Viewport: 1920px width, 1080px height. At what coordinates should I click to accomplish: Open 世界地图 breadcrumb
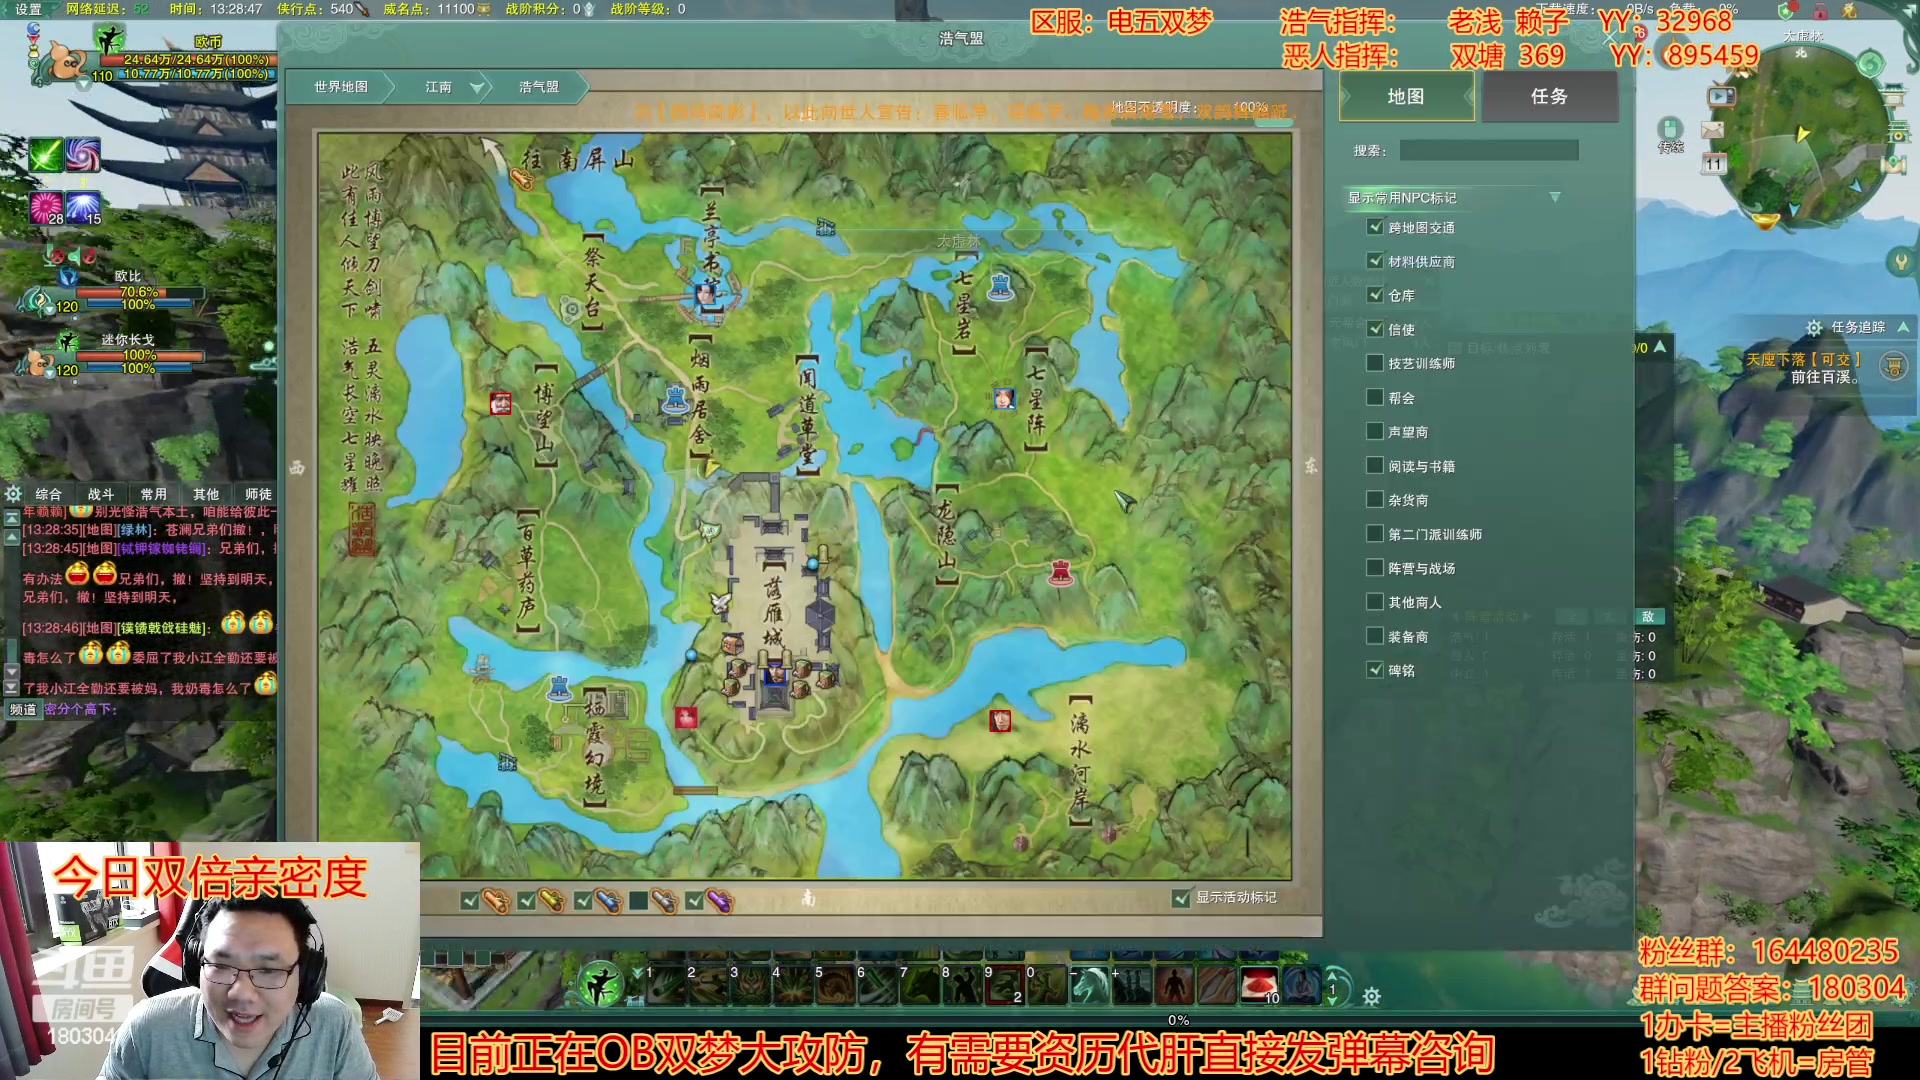[340, 87]
